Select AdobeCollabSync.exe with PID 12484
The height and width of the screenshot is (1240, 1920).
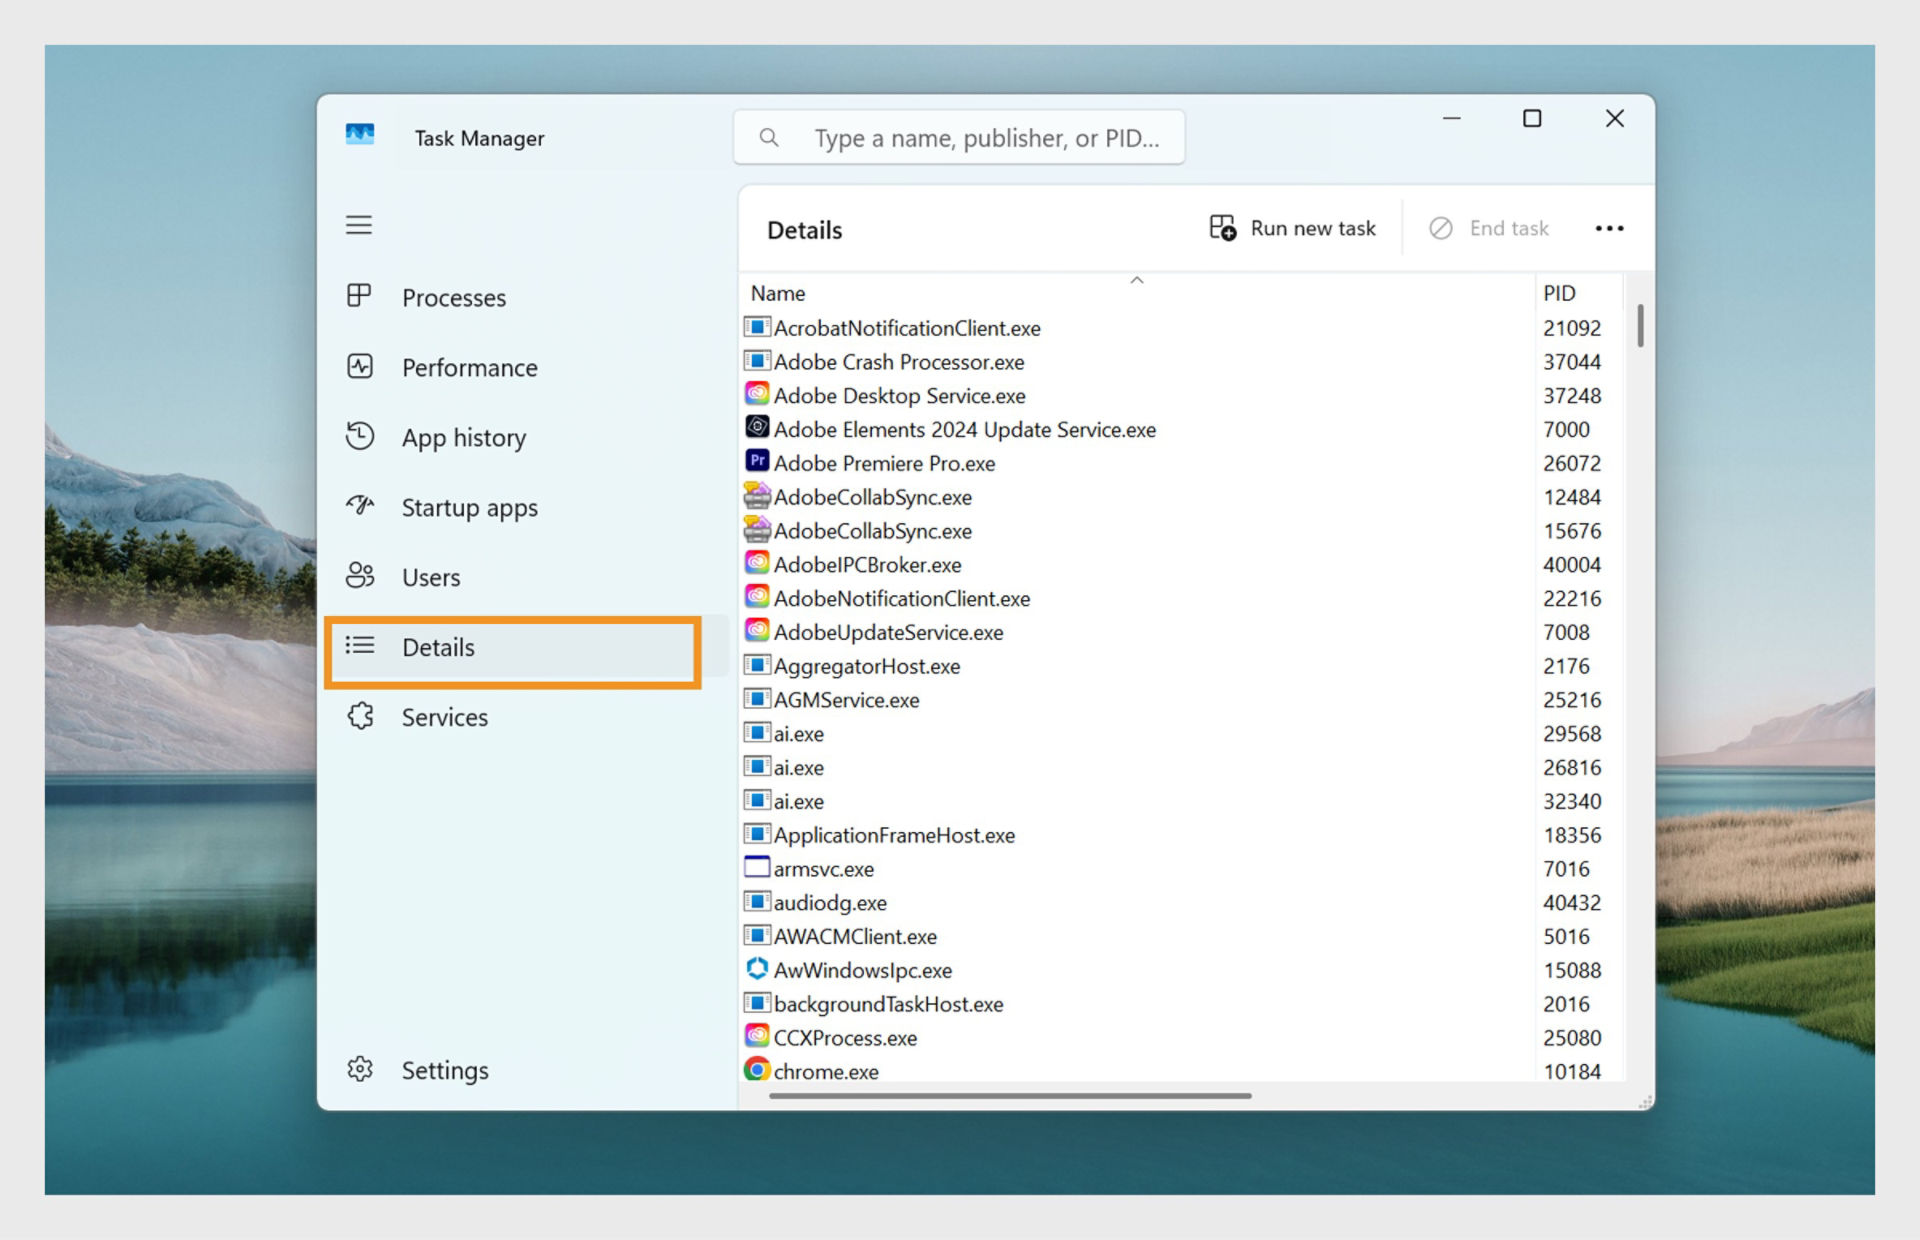click(x=1183, y=497)
